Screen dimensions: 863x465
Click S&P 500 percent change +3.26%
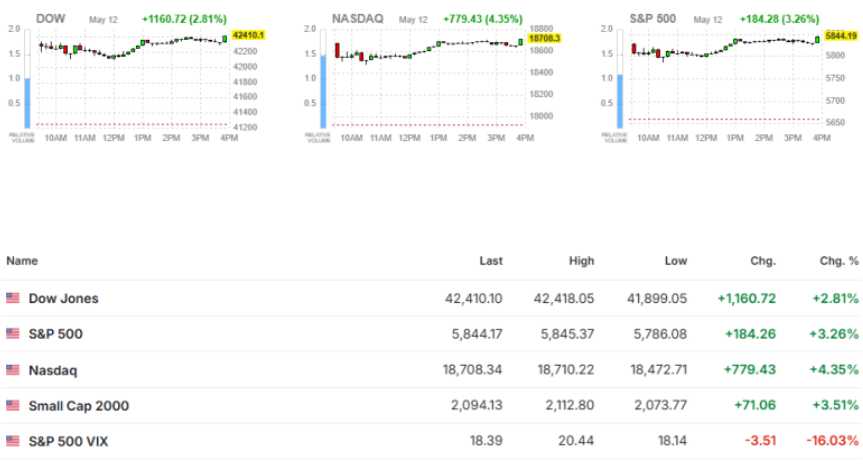[834, 334]
